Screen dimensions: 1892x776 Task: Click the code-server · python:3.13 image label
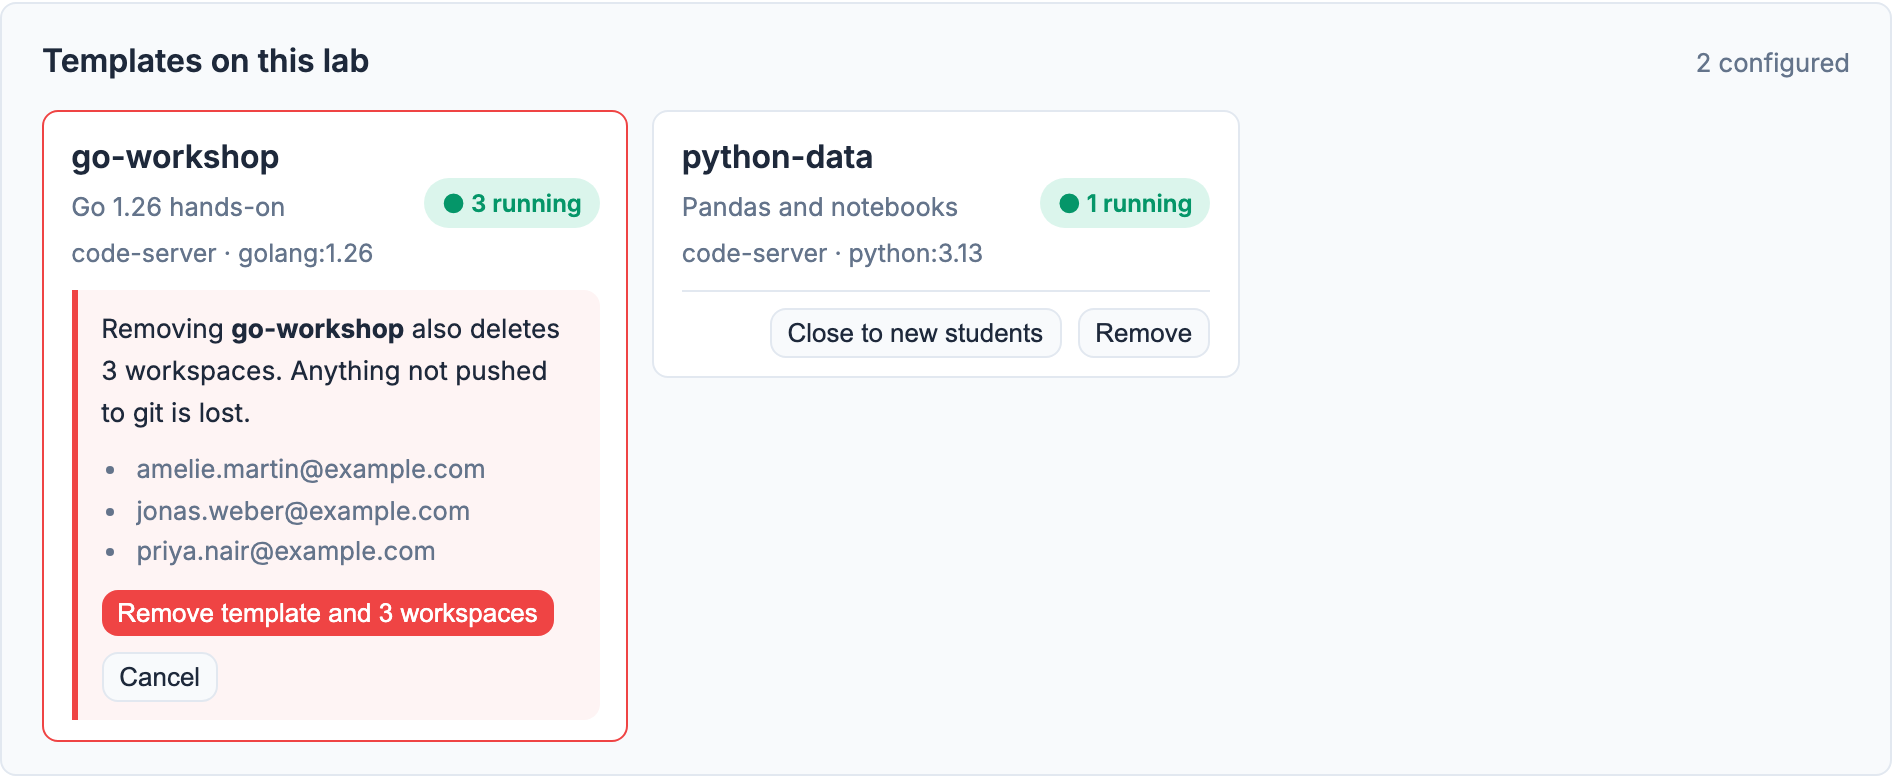832,253
